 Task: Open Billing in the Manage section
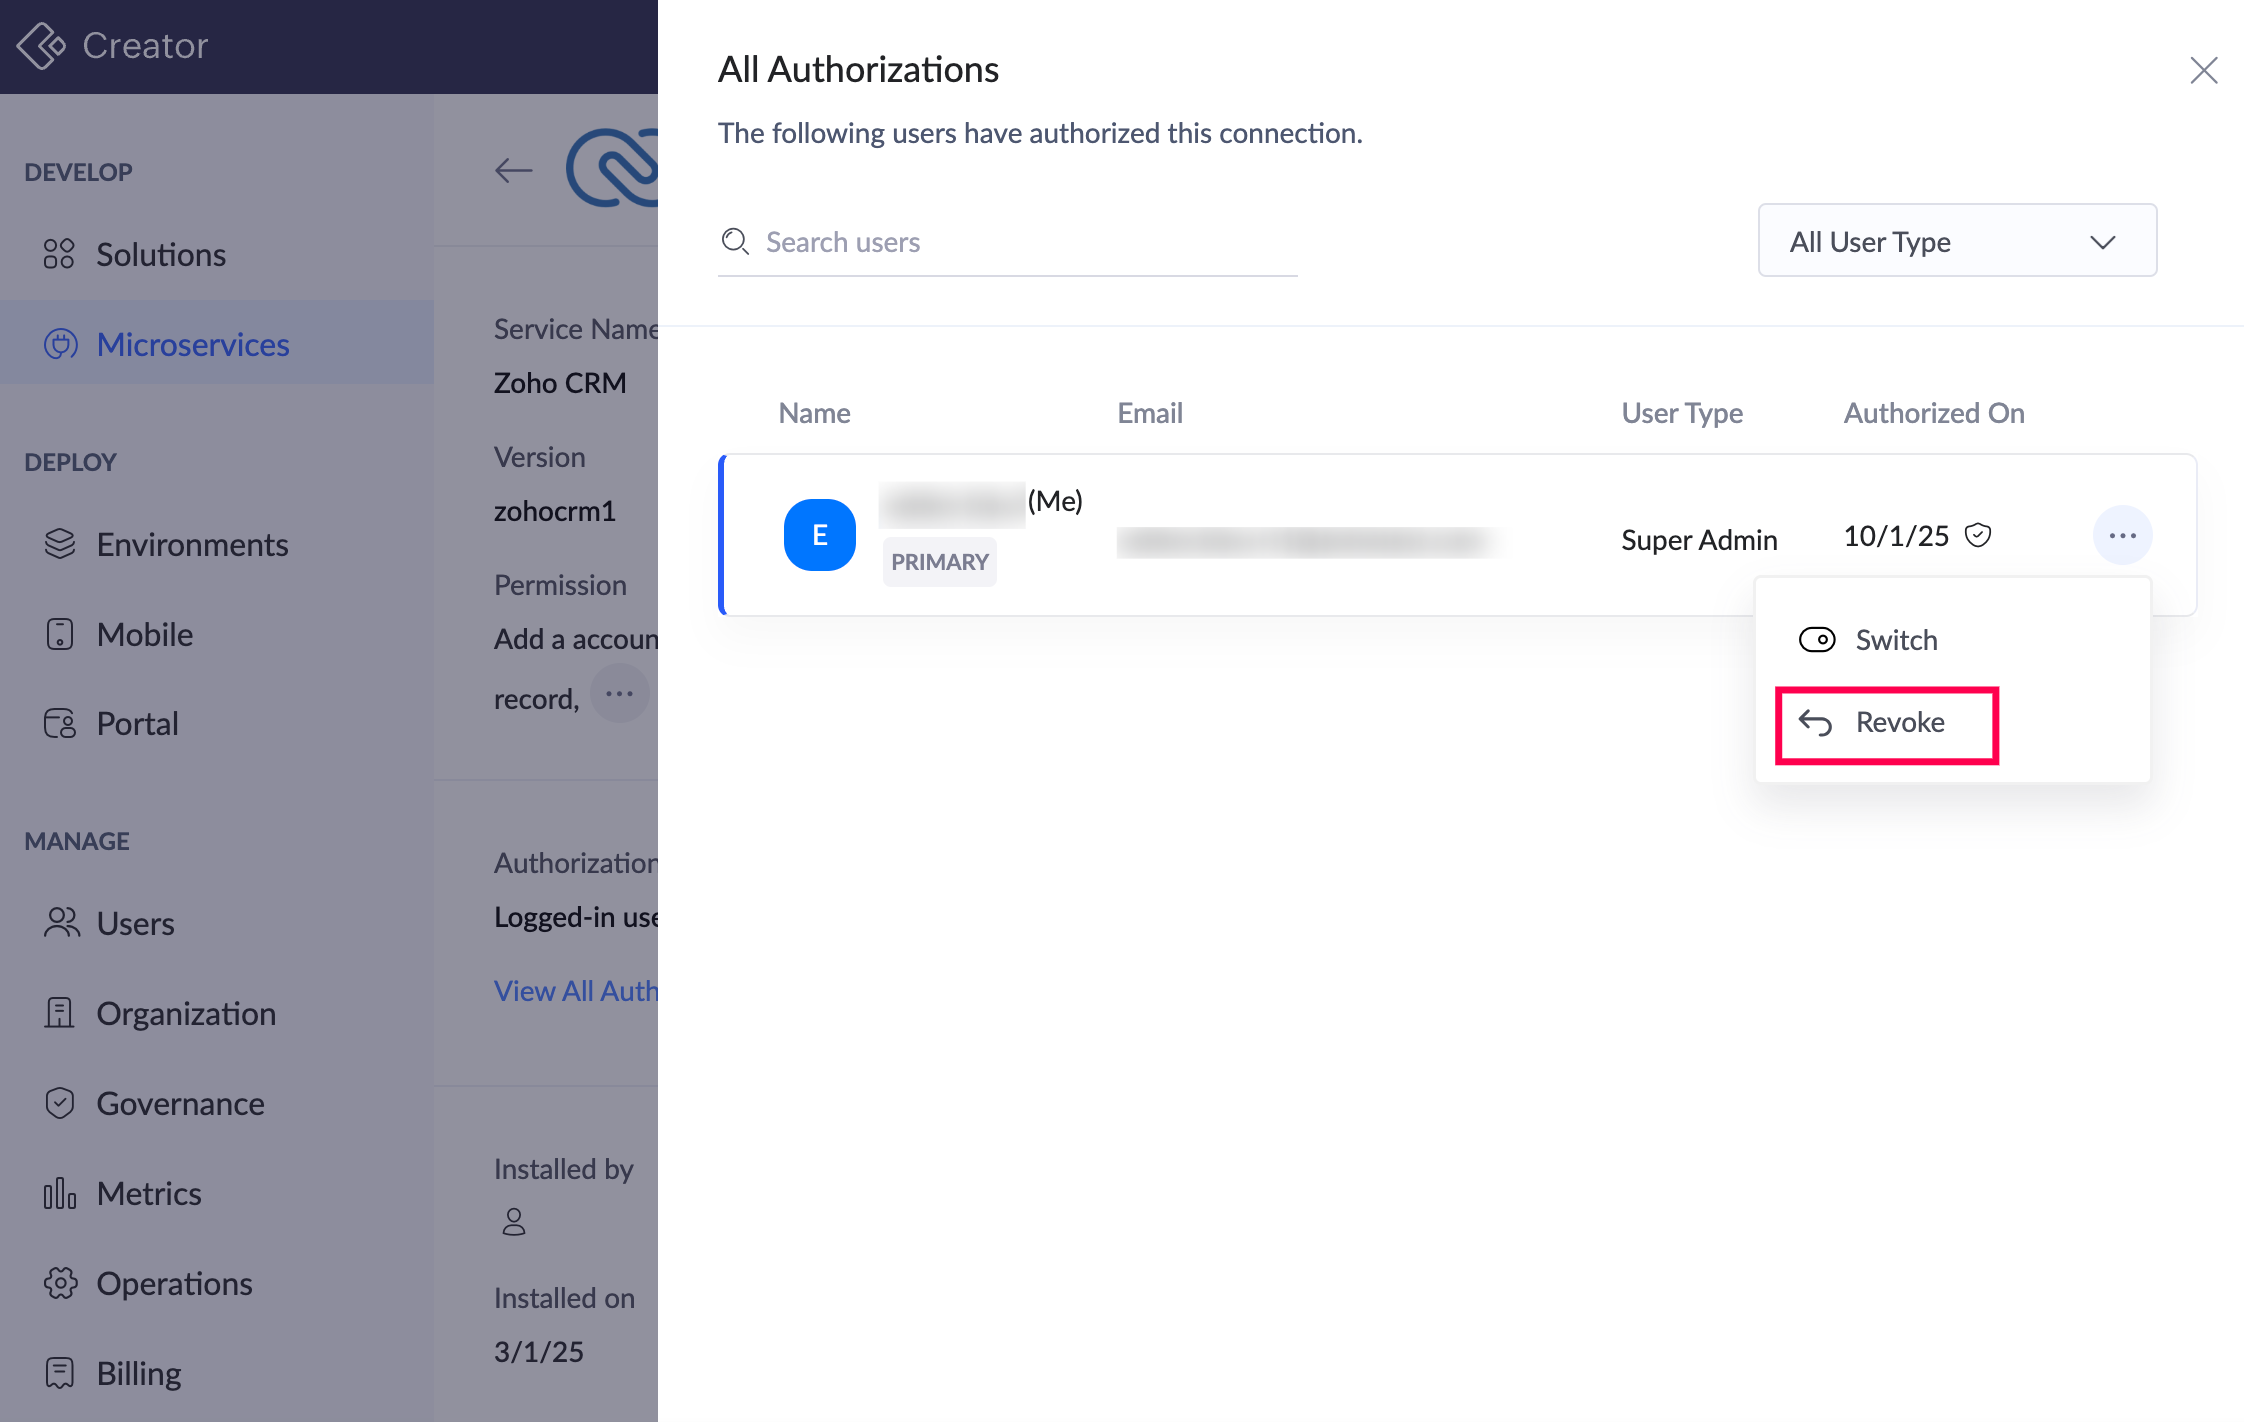click(x=138, y=1374)
